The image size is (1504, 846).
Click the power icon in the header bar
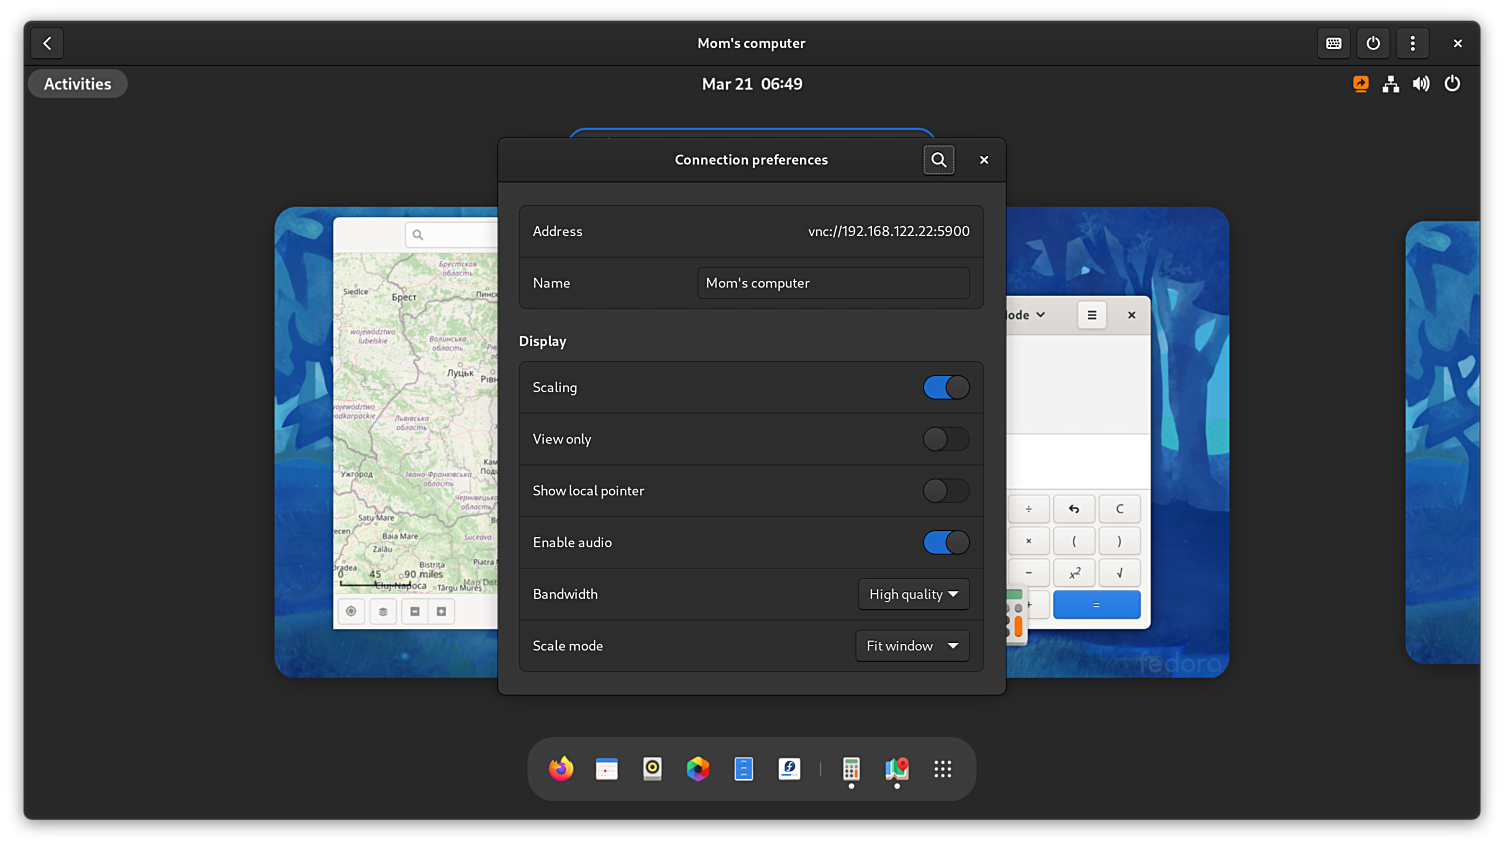point(1373,43)
